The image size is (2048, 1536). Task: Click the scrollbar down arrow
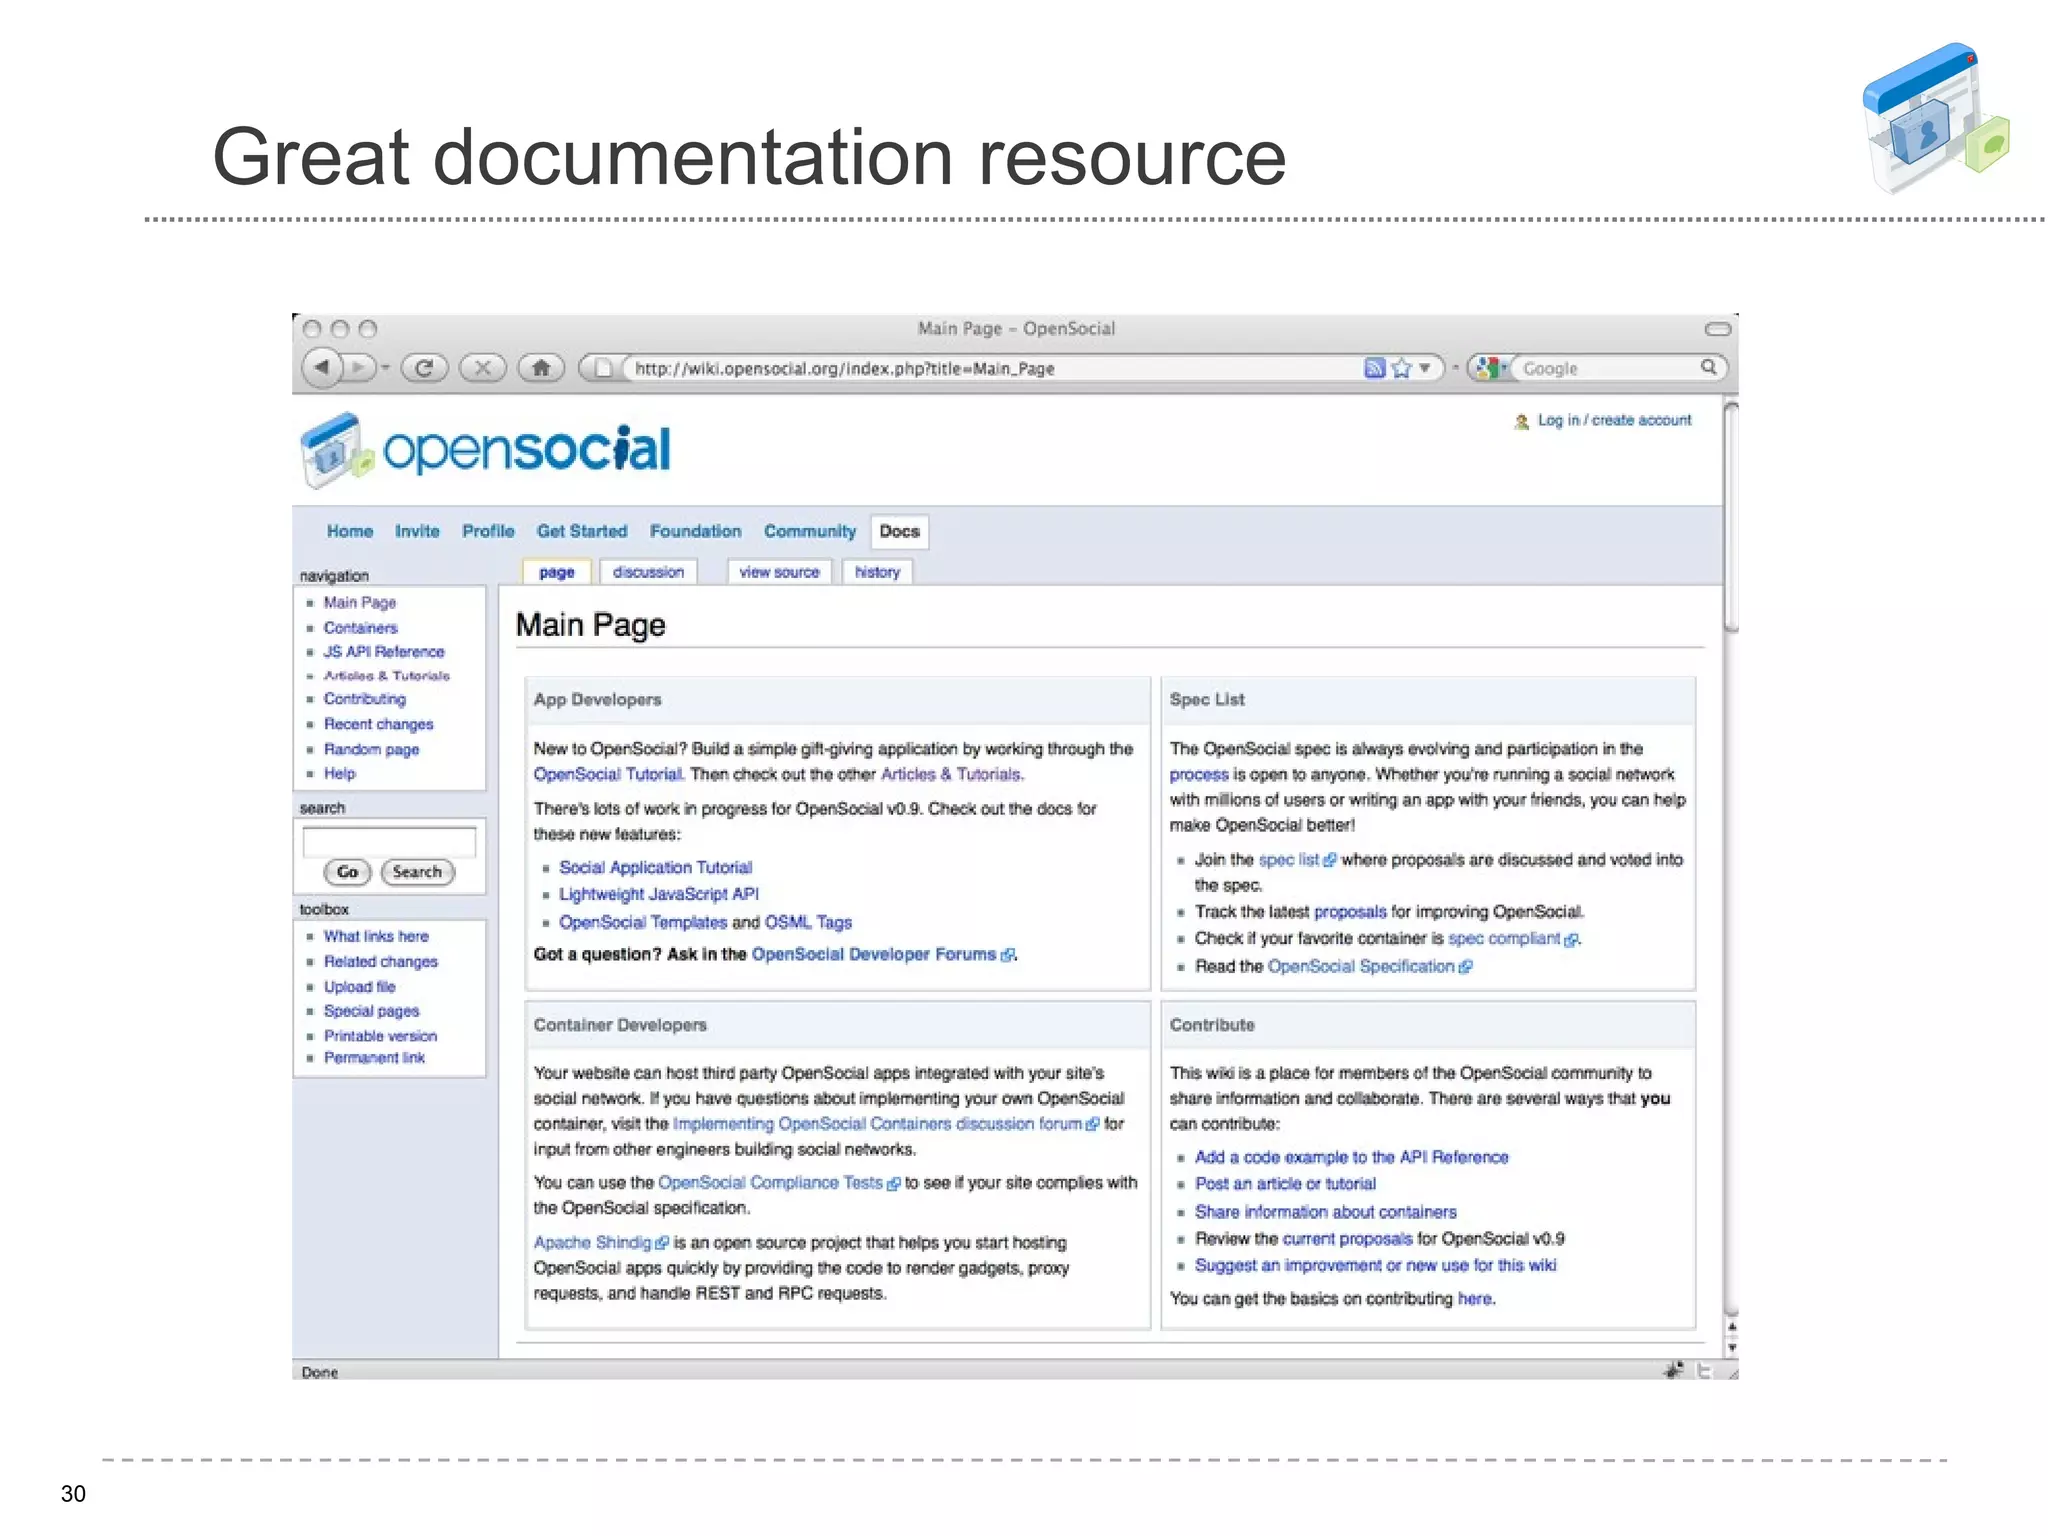coord(1731,1347)
